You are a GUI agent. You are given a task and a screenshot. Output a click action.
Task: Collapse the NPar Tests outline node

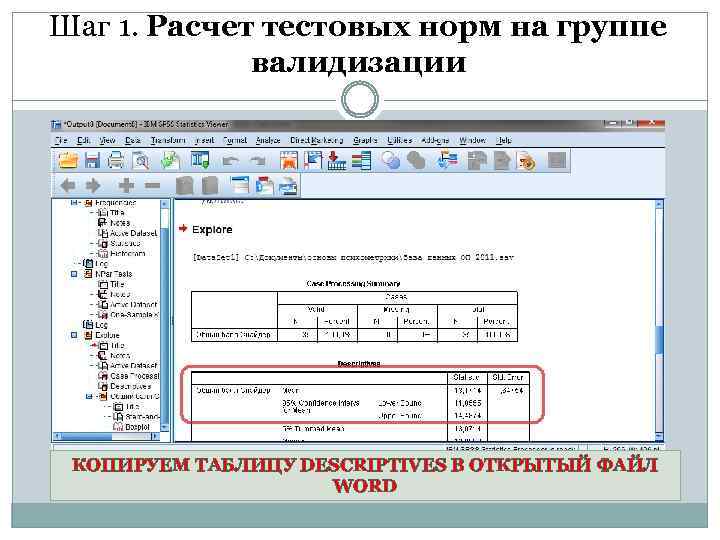click(x=73, y=274)
